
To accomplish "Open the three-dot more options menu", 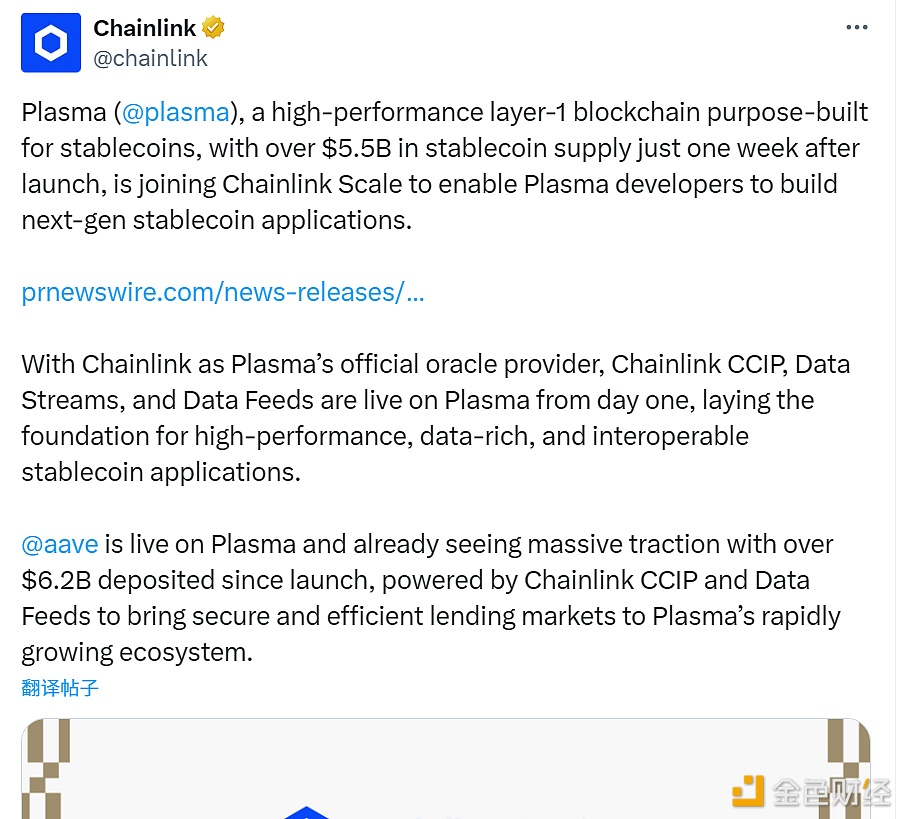I will 857,27.
